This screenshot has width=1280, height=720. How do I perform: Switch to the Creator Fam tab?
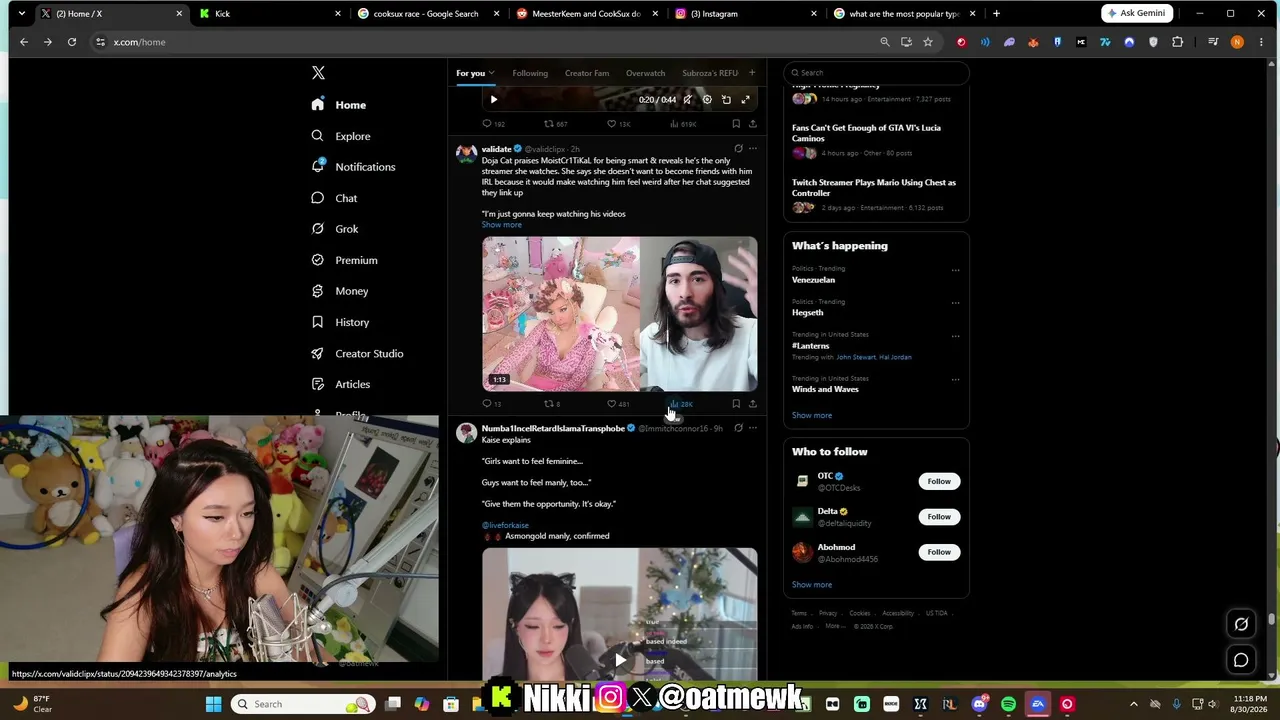(x=587, y=73)
